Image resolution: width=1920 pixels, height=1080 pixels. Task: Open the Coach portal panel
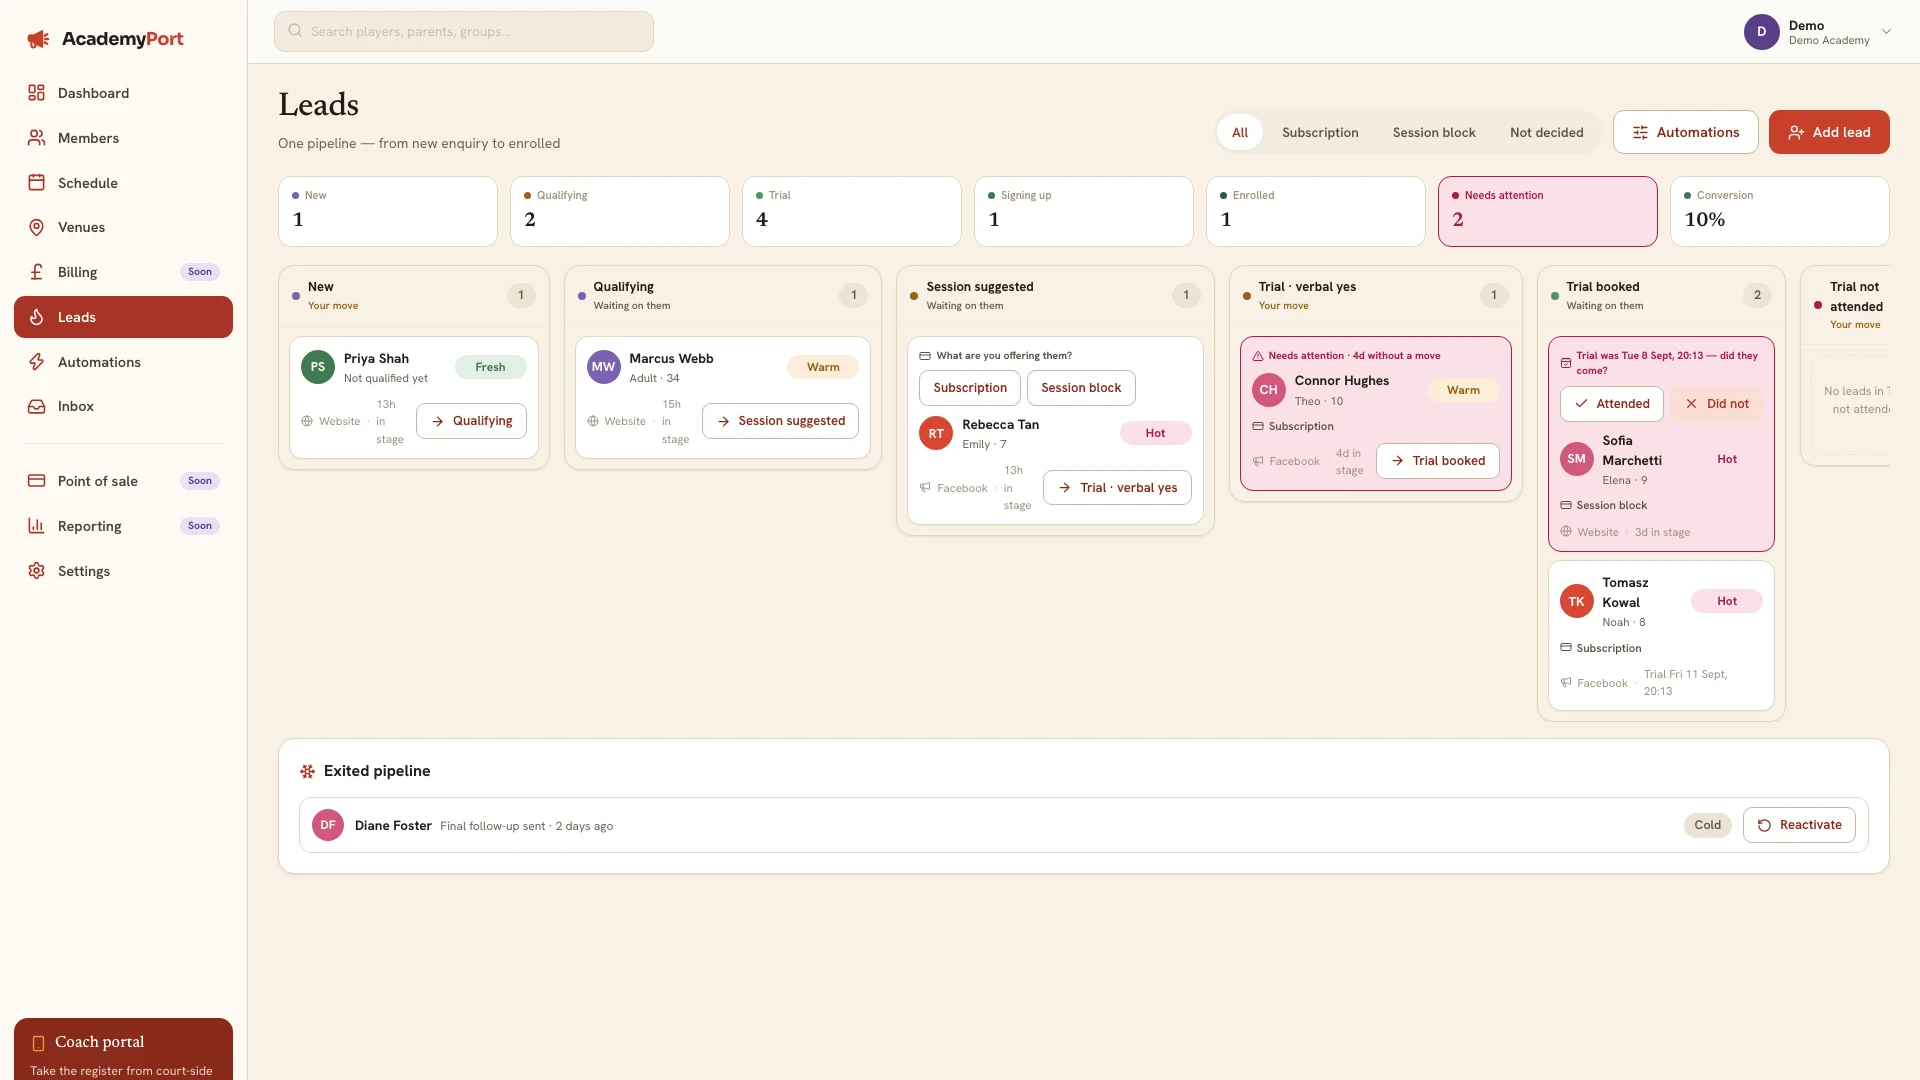[x=123, y=1049]
